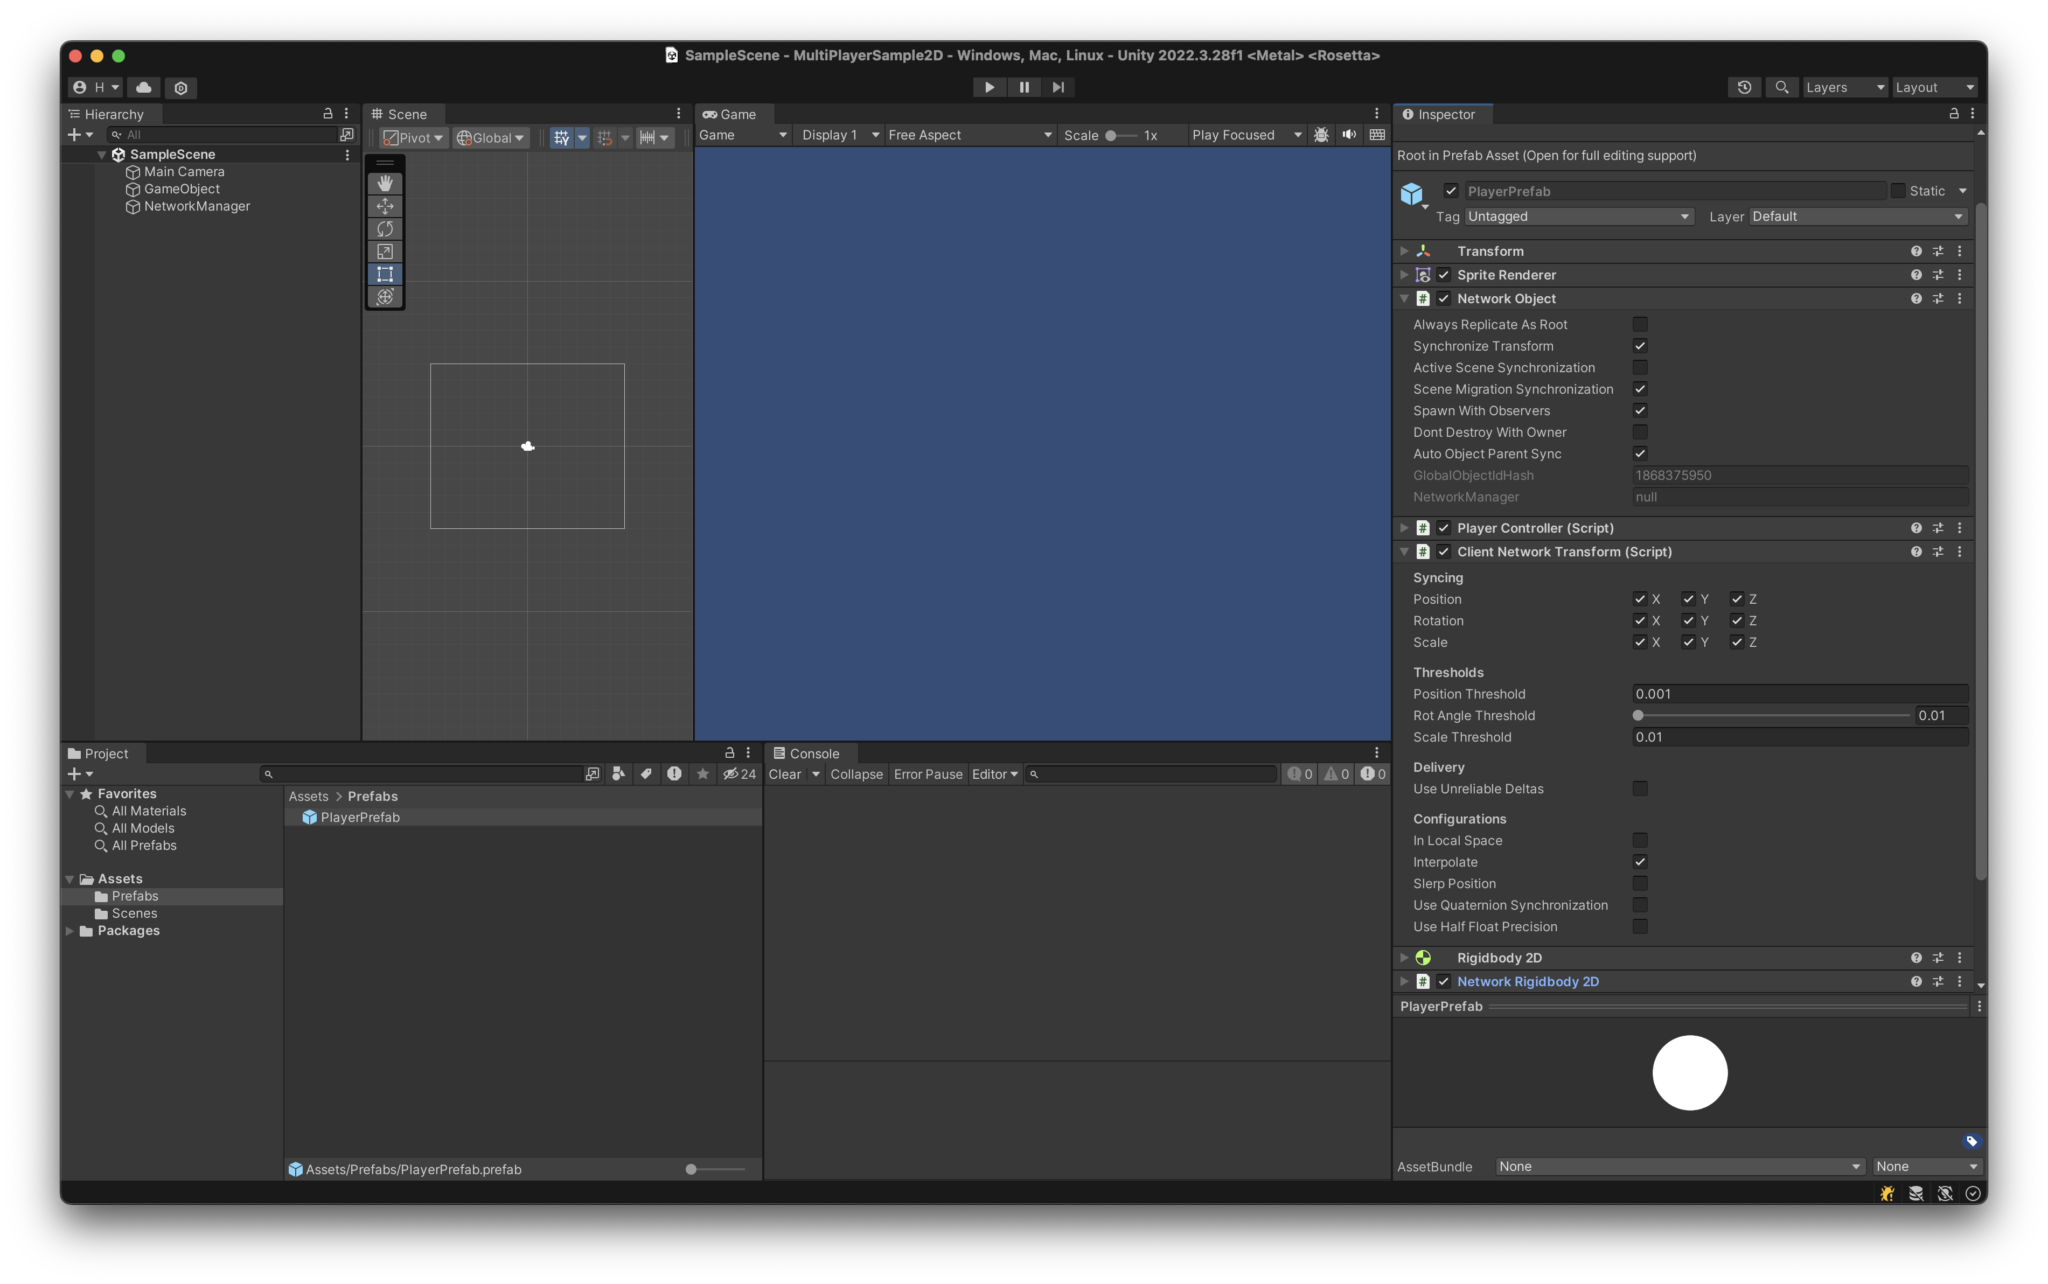Screen dimensions: 2048x1284
Task: Toggle Error Pause in Console
Action: 928,774
